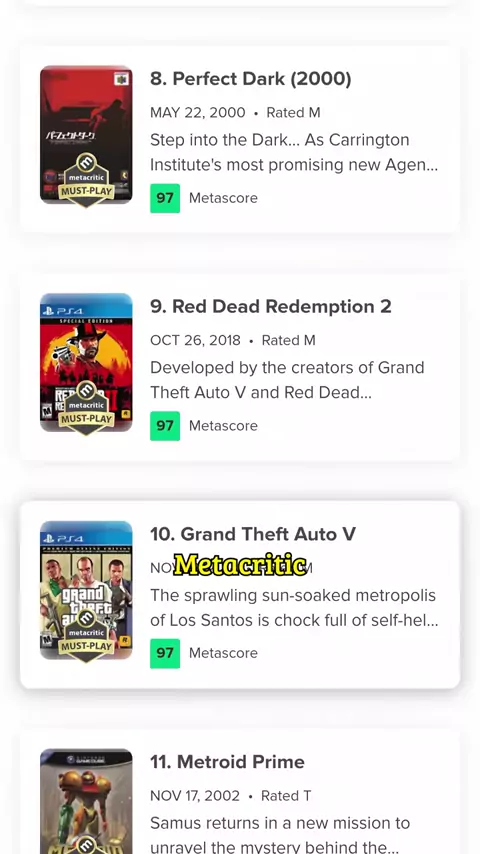480x854 pixels.
Task: Click the green 97 Metascore for Grand Theft Auto V
Action: coord(165,653)
